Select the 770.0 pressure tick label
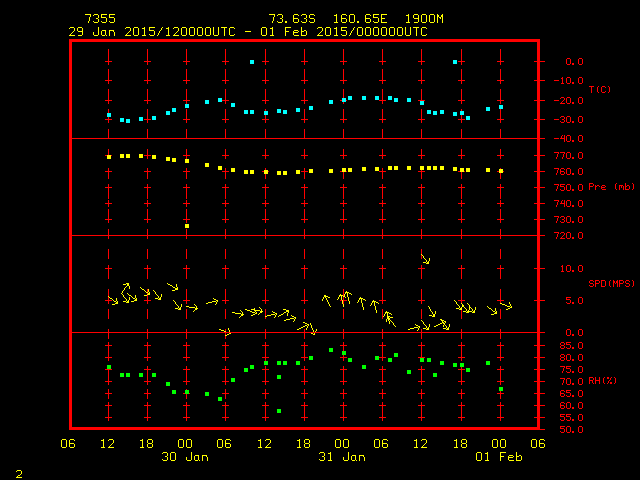 pyautogui.click(x=569, y=156)
